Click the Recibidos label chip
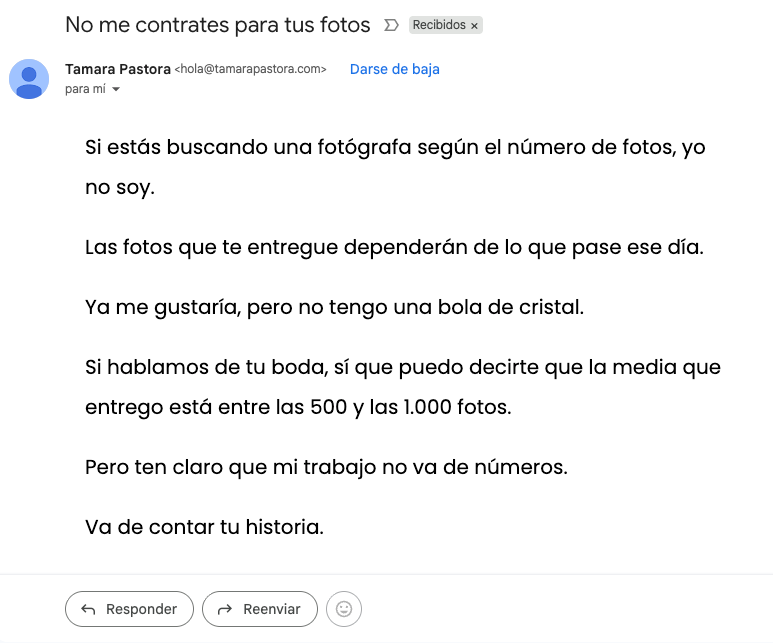The image size is (773, 643). click(x=439, y=25)
